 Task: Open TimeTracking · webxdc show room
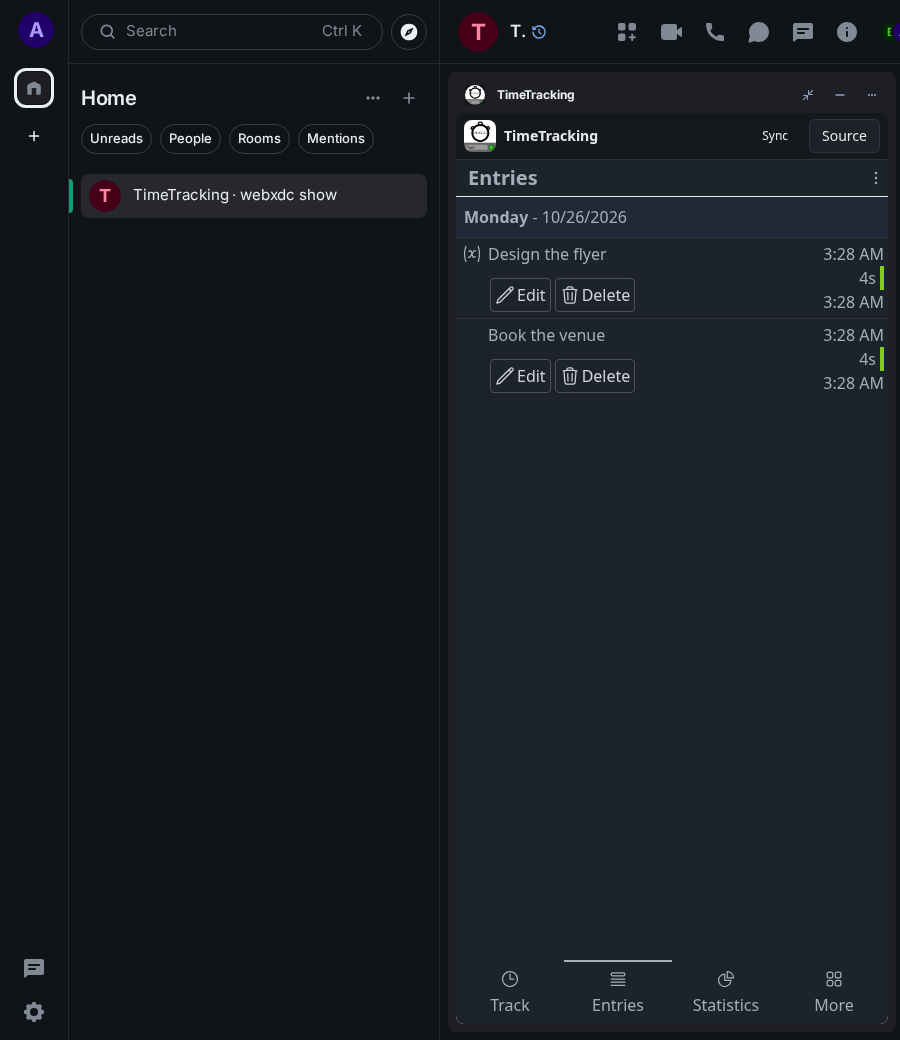(x=254, y=196)
